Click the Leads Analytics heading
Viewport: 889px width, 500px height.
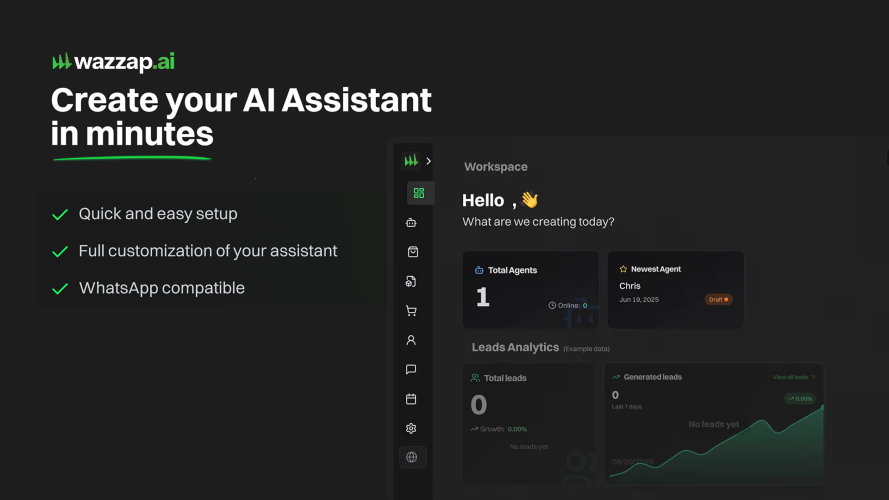(515, 347)
